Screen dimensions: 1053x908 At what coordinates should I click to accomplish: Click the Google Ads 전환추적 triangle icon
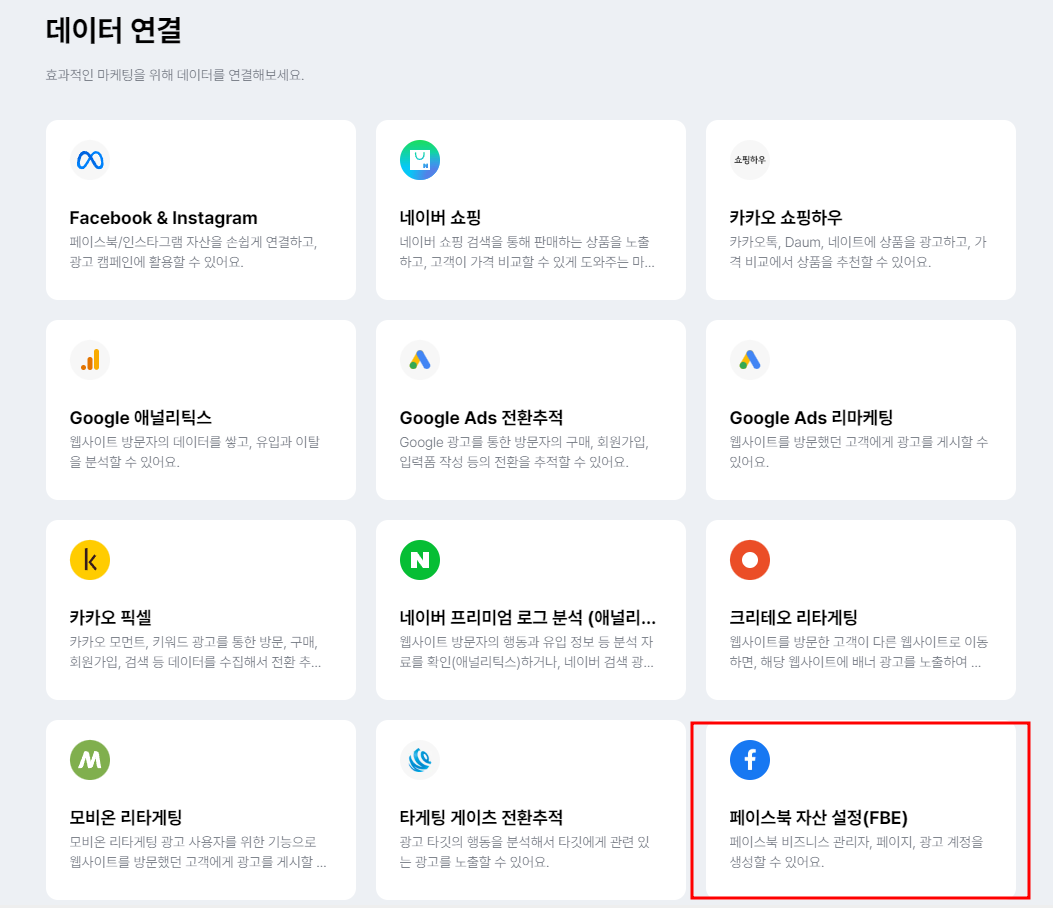pos(420,359)
